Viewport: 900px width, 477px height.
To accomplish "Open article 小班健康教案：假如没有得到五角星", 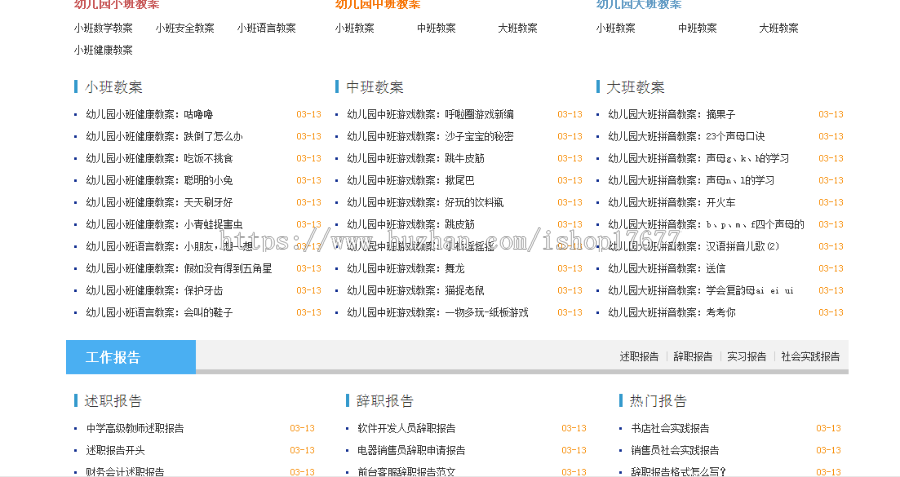I will pyautogui.click(x=179, y=268).
